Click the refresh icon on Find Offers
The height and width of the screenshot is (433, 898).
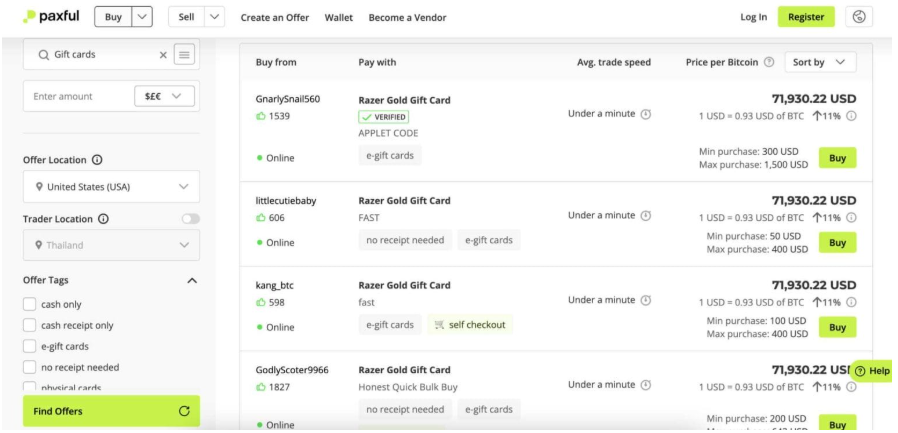(x=184, y=411)
